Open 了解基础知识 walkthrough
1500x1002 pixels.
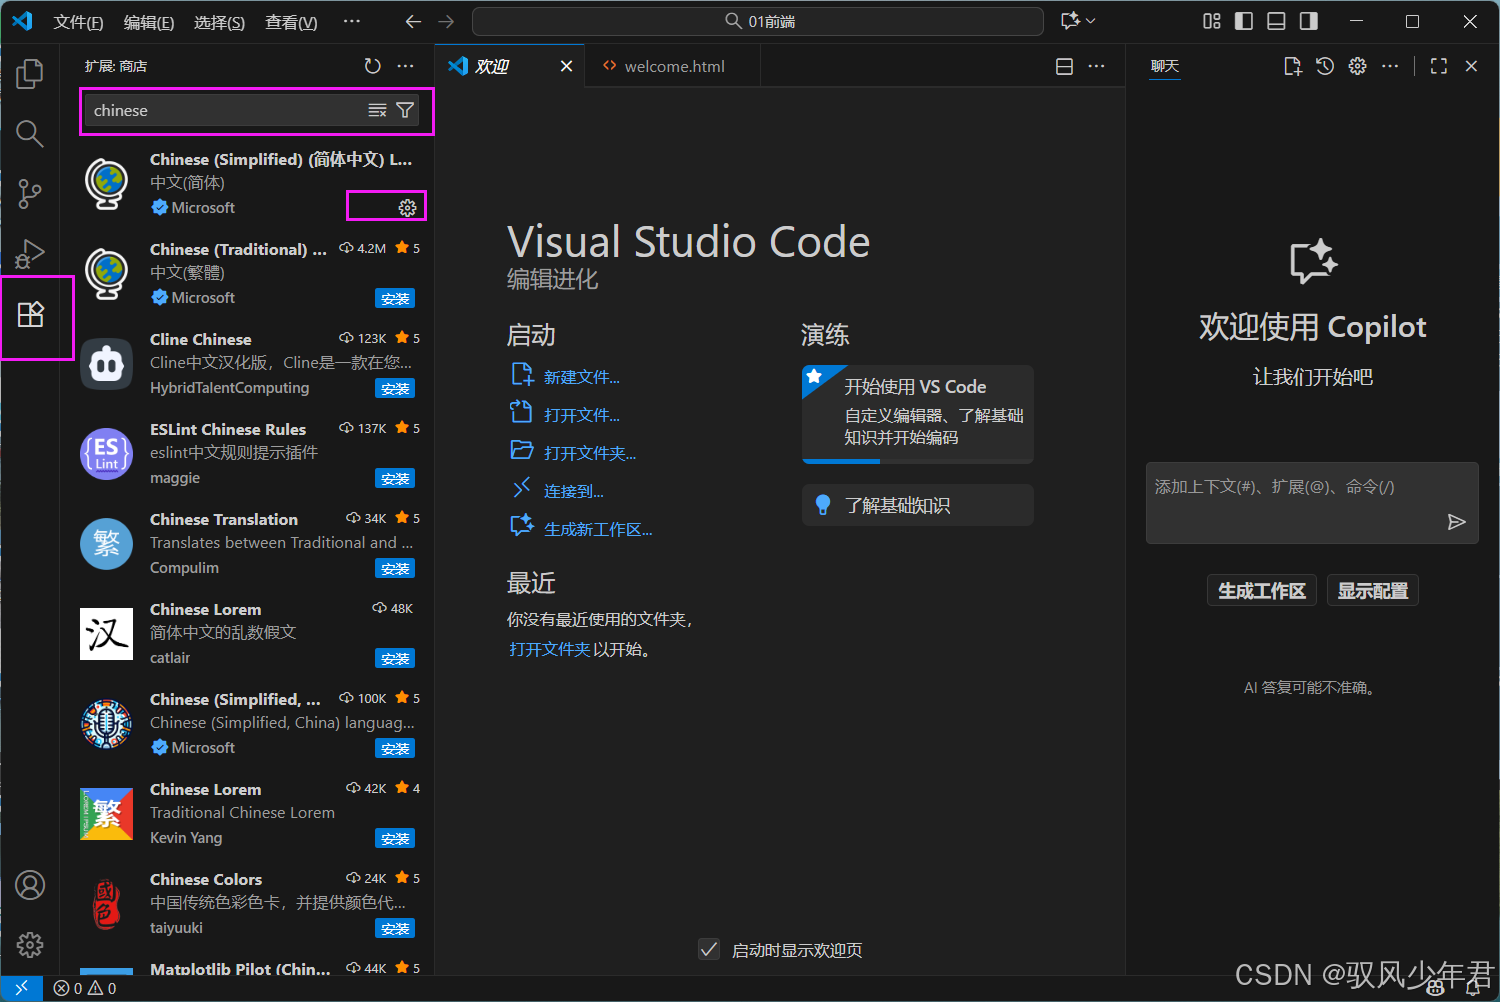918,505
